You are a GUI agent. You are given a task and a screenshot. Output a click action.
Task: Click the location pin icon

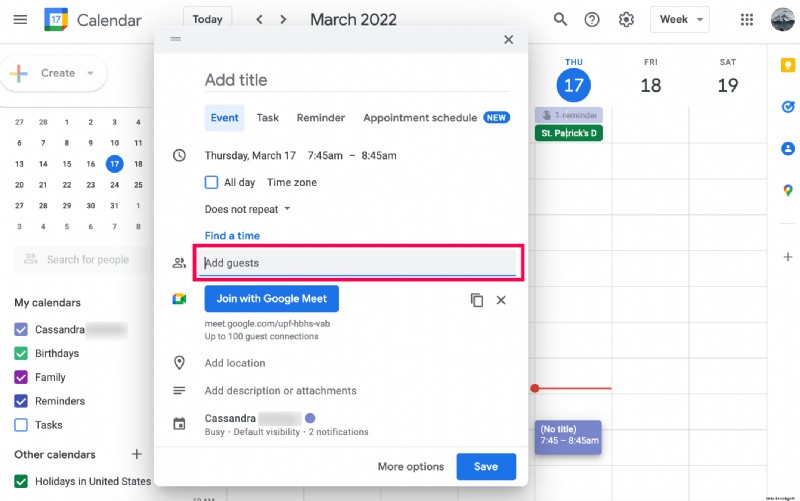click(x=179, y=363)
